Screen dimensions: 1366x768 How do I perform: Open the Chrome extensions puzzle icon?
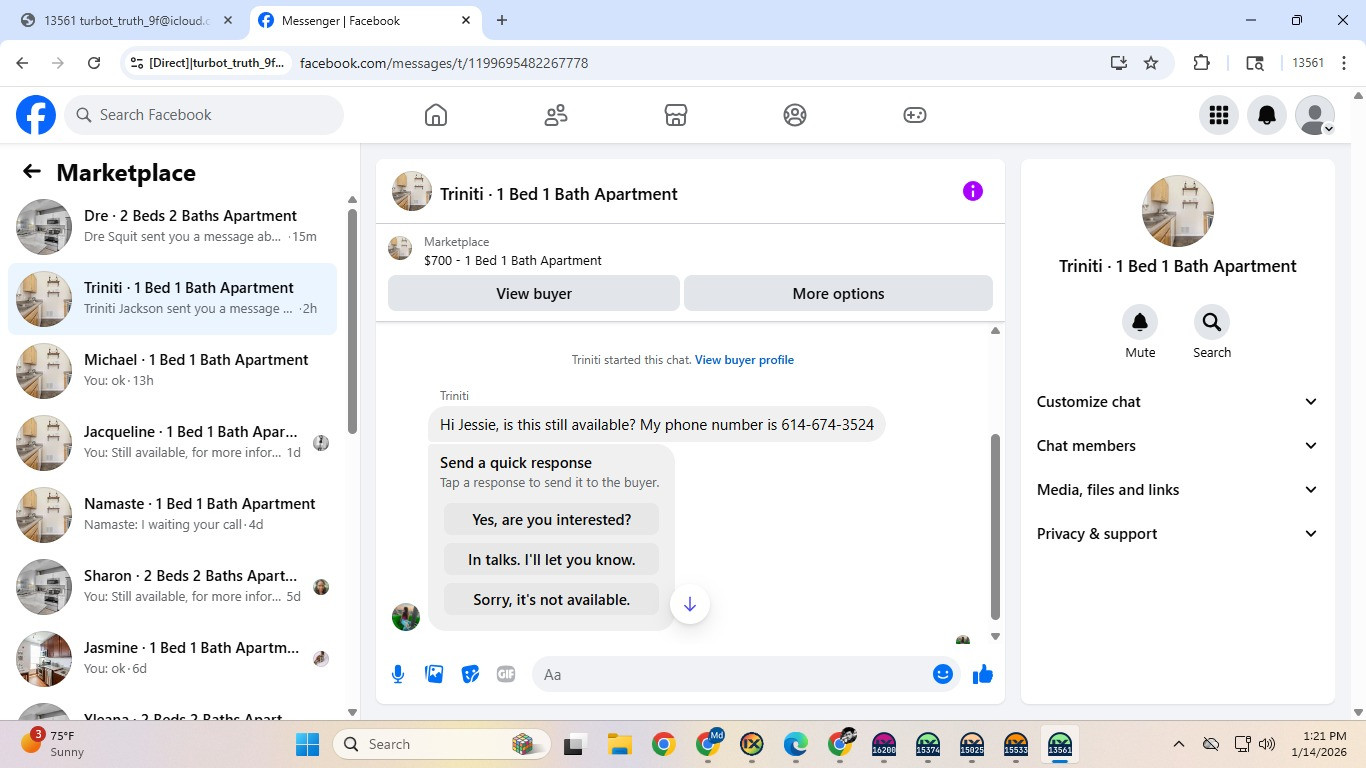pos(1202,63)
